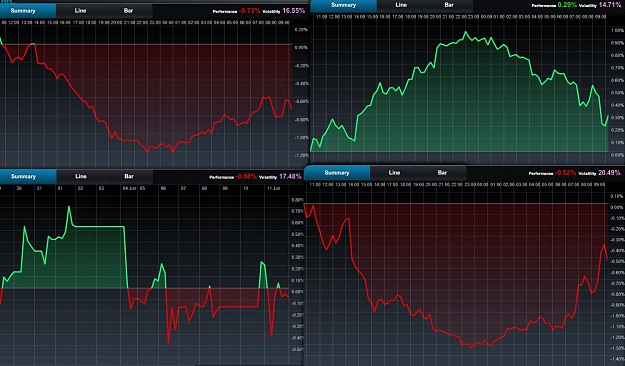Click the -0.08% performance value

(x=246, y=176)
